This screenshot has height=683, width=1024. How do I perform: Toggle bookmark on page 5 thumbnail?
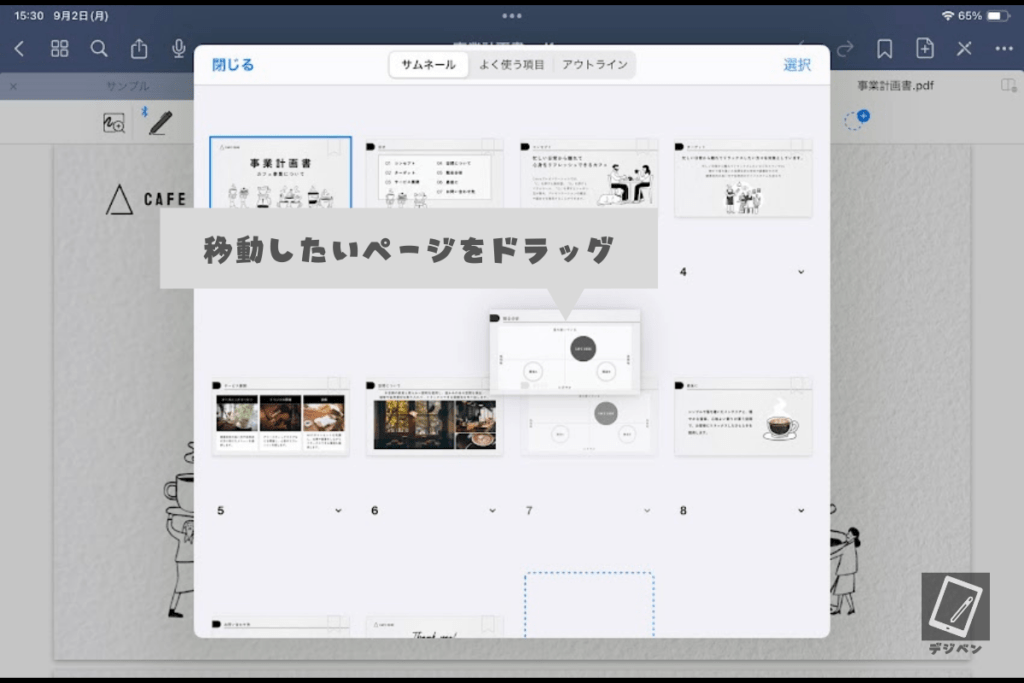point(334,384)
